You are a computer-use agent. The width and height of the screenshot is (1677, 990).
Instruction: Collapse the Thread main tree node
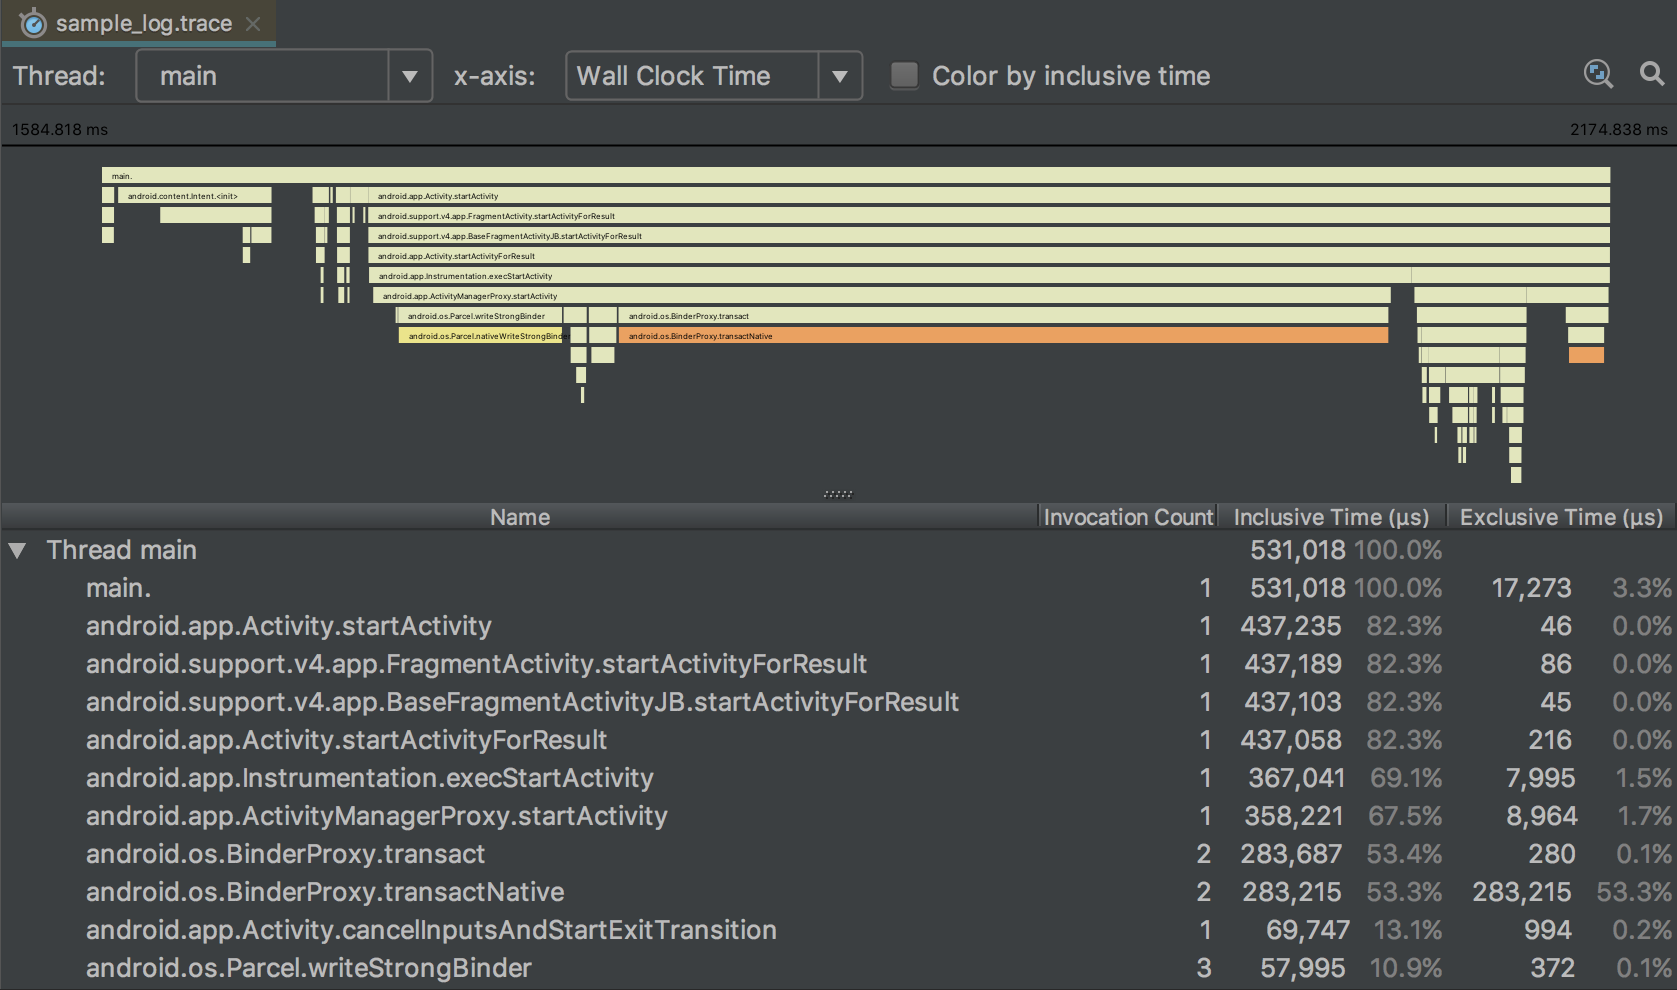[16, 549]
